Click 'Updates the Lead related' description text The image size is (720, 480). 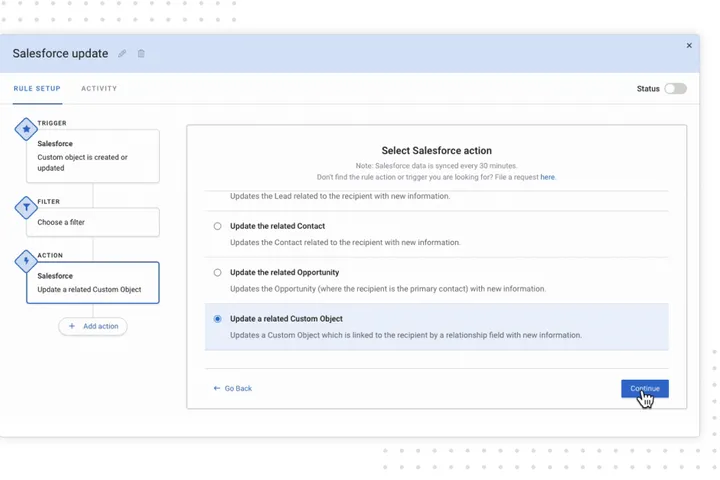[340, 196]
